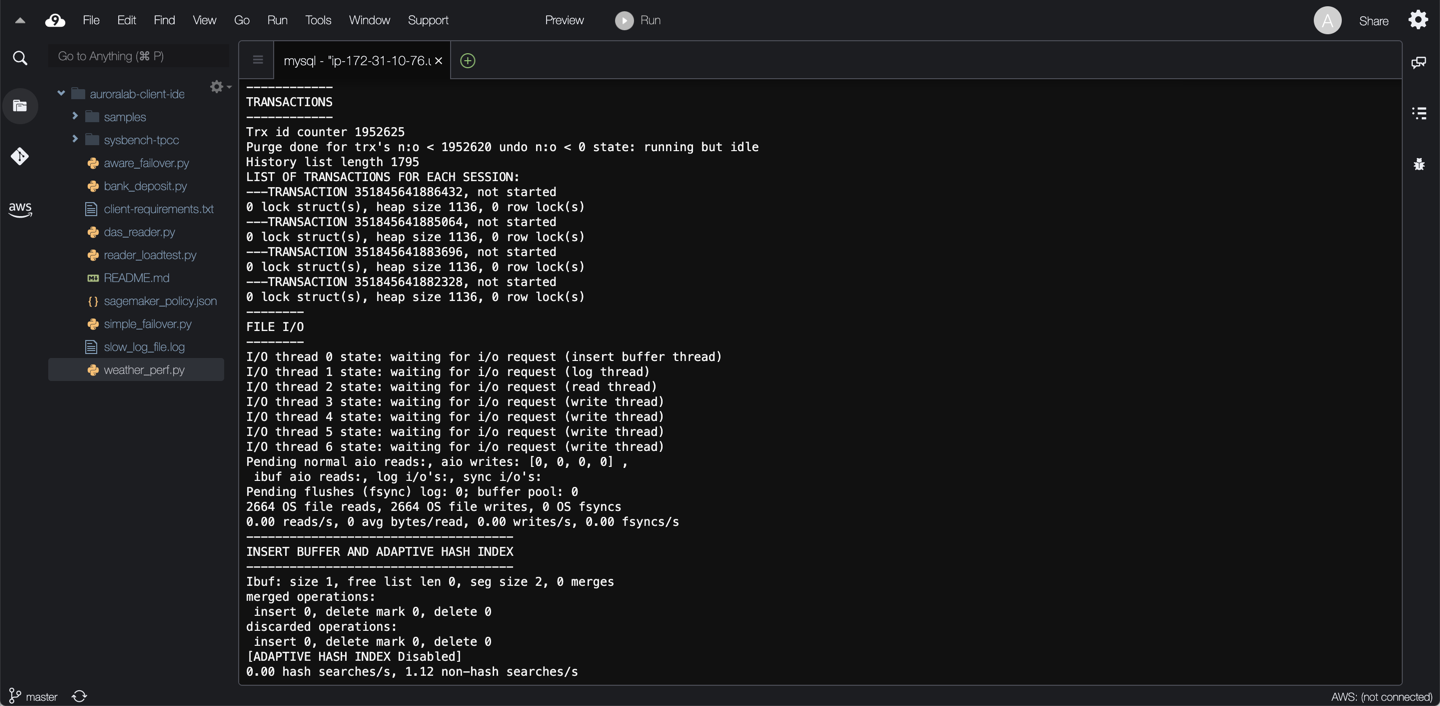Click the Share button
Image resolution: width=1440 pixels, height=706 pixels.
(1373, 21)
